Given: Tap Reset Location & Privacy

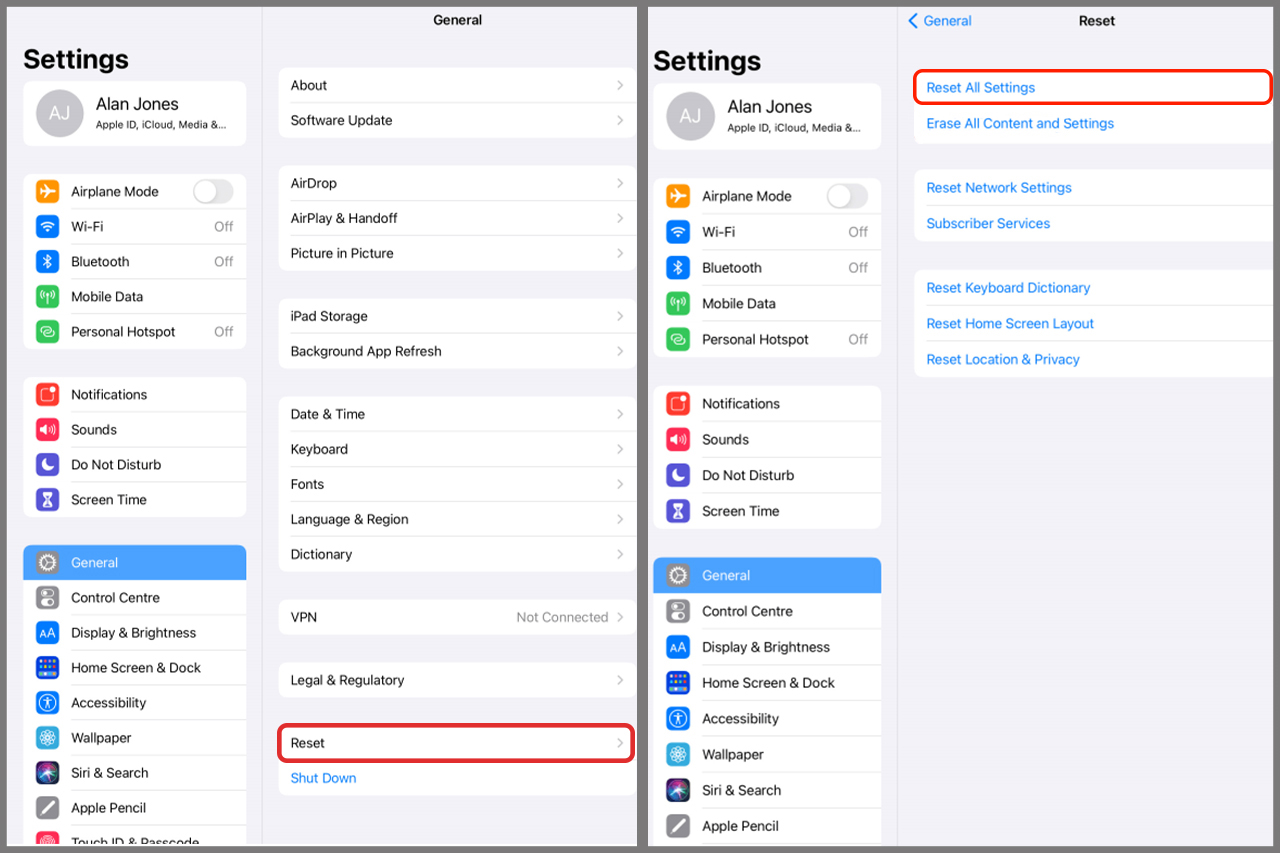Looking at the screenshot, I should pyautogui.click(x=1093, y=359).
